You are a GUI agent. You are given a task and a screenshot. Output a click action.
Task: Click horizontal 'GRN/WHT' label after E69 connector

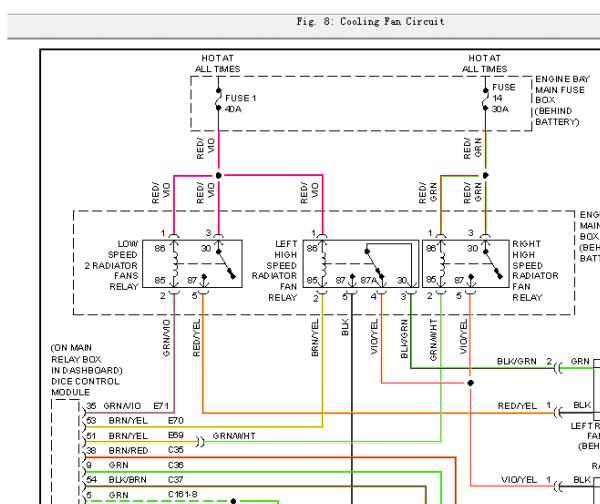click(x=234, y=436)
